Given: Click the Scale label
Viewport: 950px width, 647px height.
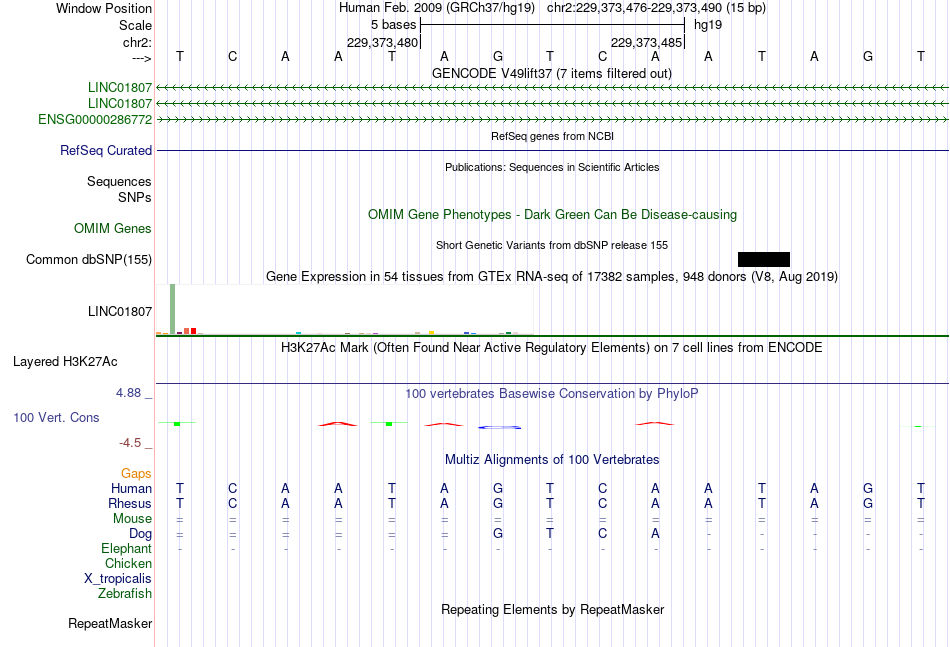Looking at the screenshot, I should point(135,25).
